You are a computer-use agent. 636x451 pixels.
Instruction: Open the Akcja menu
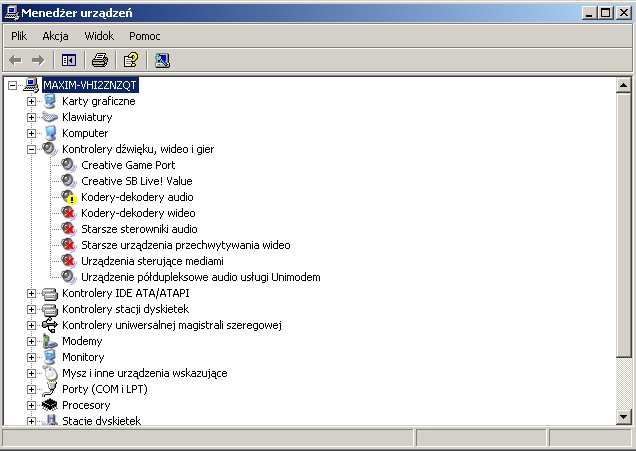point(55,36)
